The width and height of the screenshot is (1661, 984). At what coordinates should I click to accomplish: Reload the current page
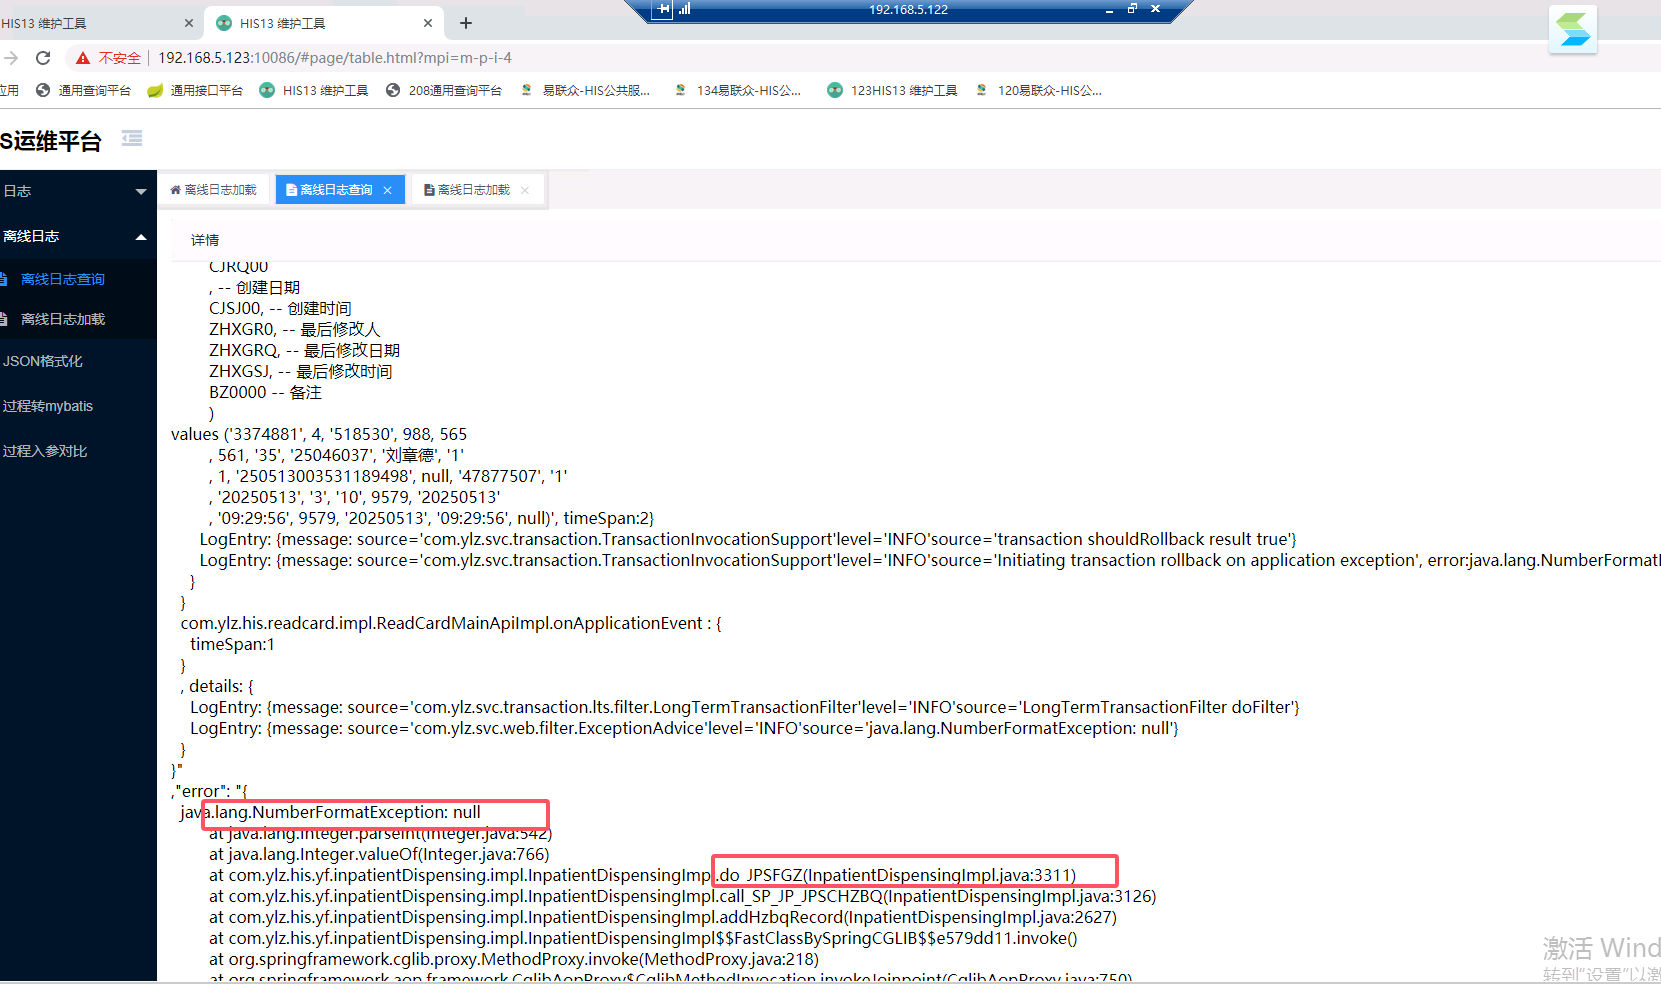coord(43,58)
